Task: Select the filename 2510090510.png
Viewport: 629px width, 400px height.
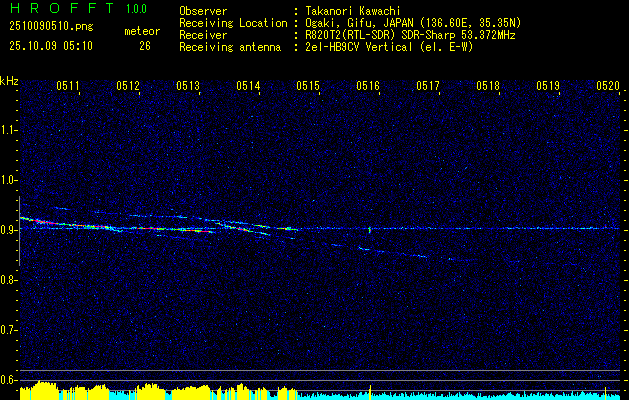Action: [51, 27]
